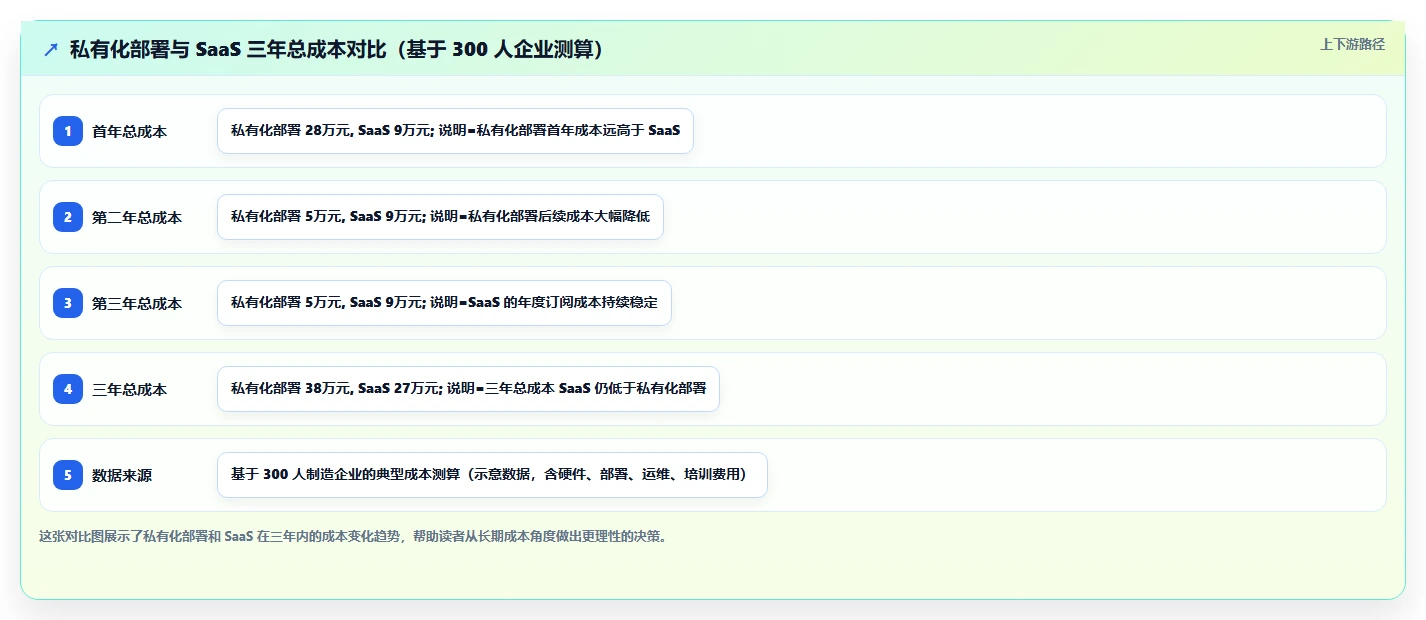Select the 第二年总成本 row label
Image resolution: width=1426 pixels, height=620 pixels.
pos(137,217)
